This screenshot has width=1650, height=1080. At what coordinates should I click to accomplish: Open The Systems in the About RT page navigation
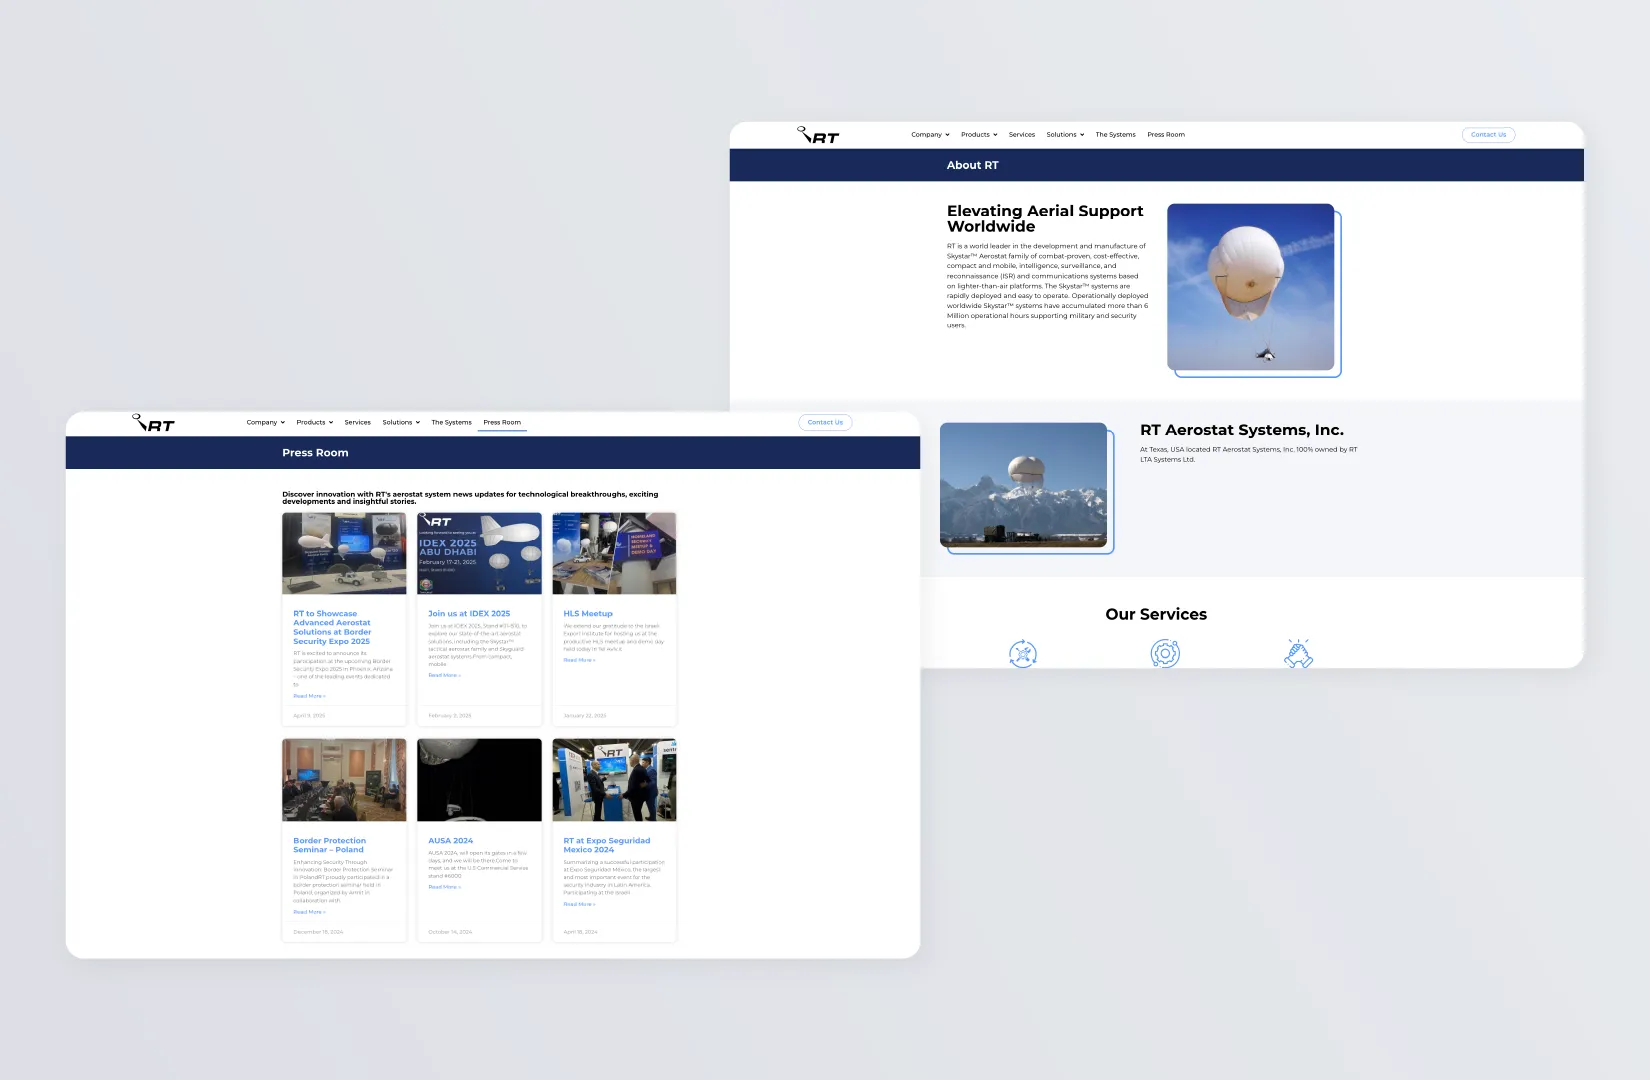pos(1115,134)
